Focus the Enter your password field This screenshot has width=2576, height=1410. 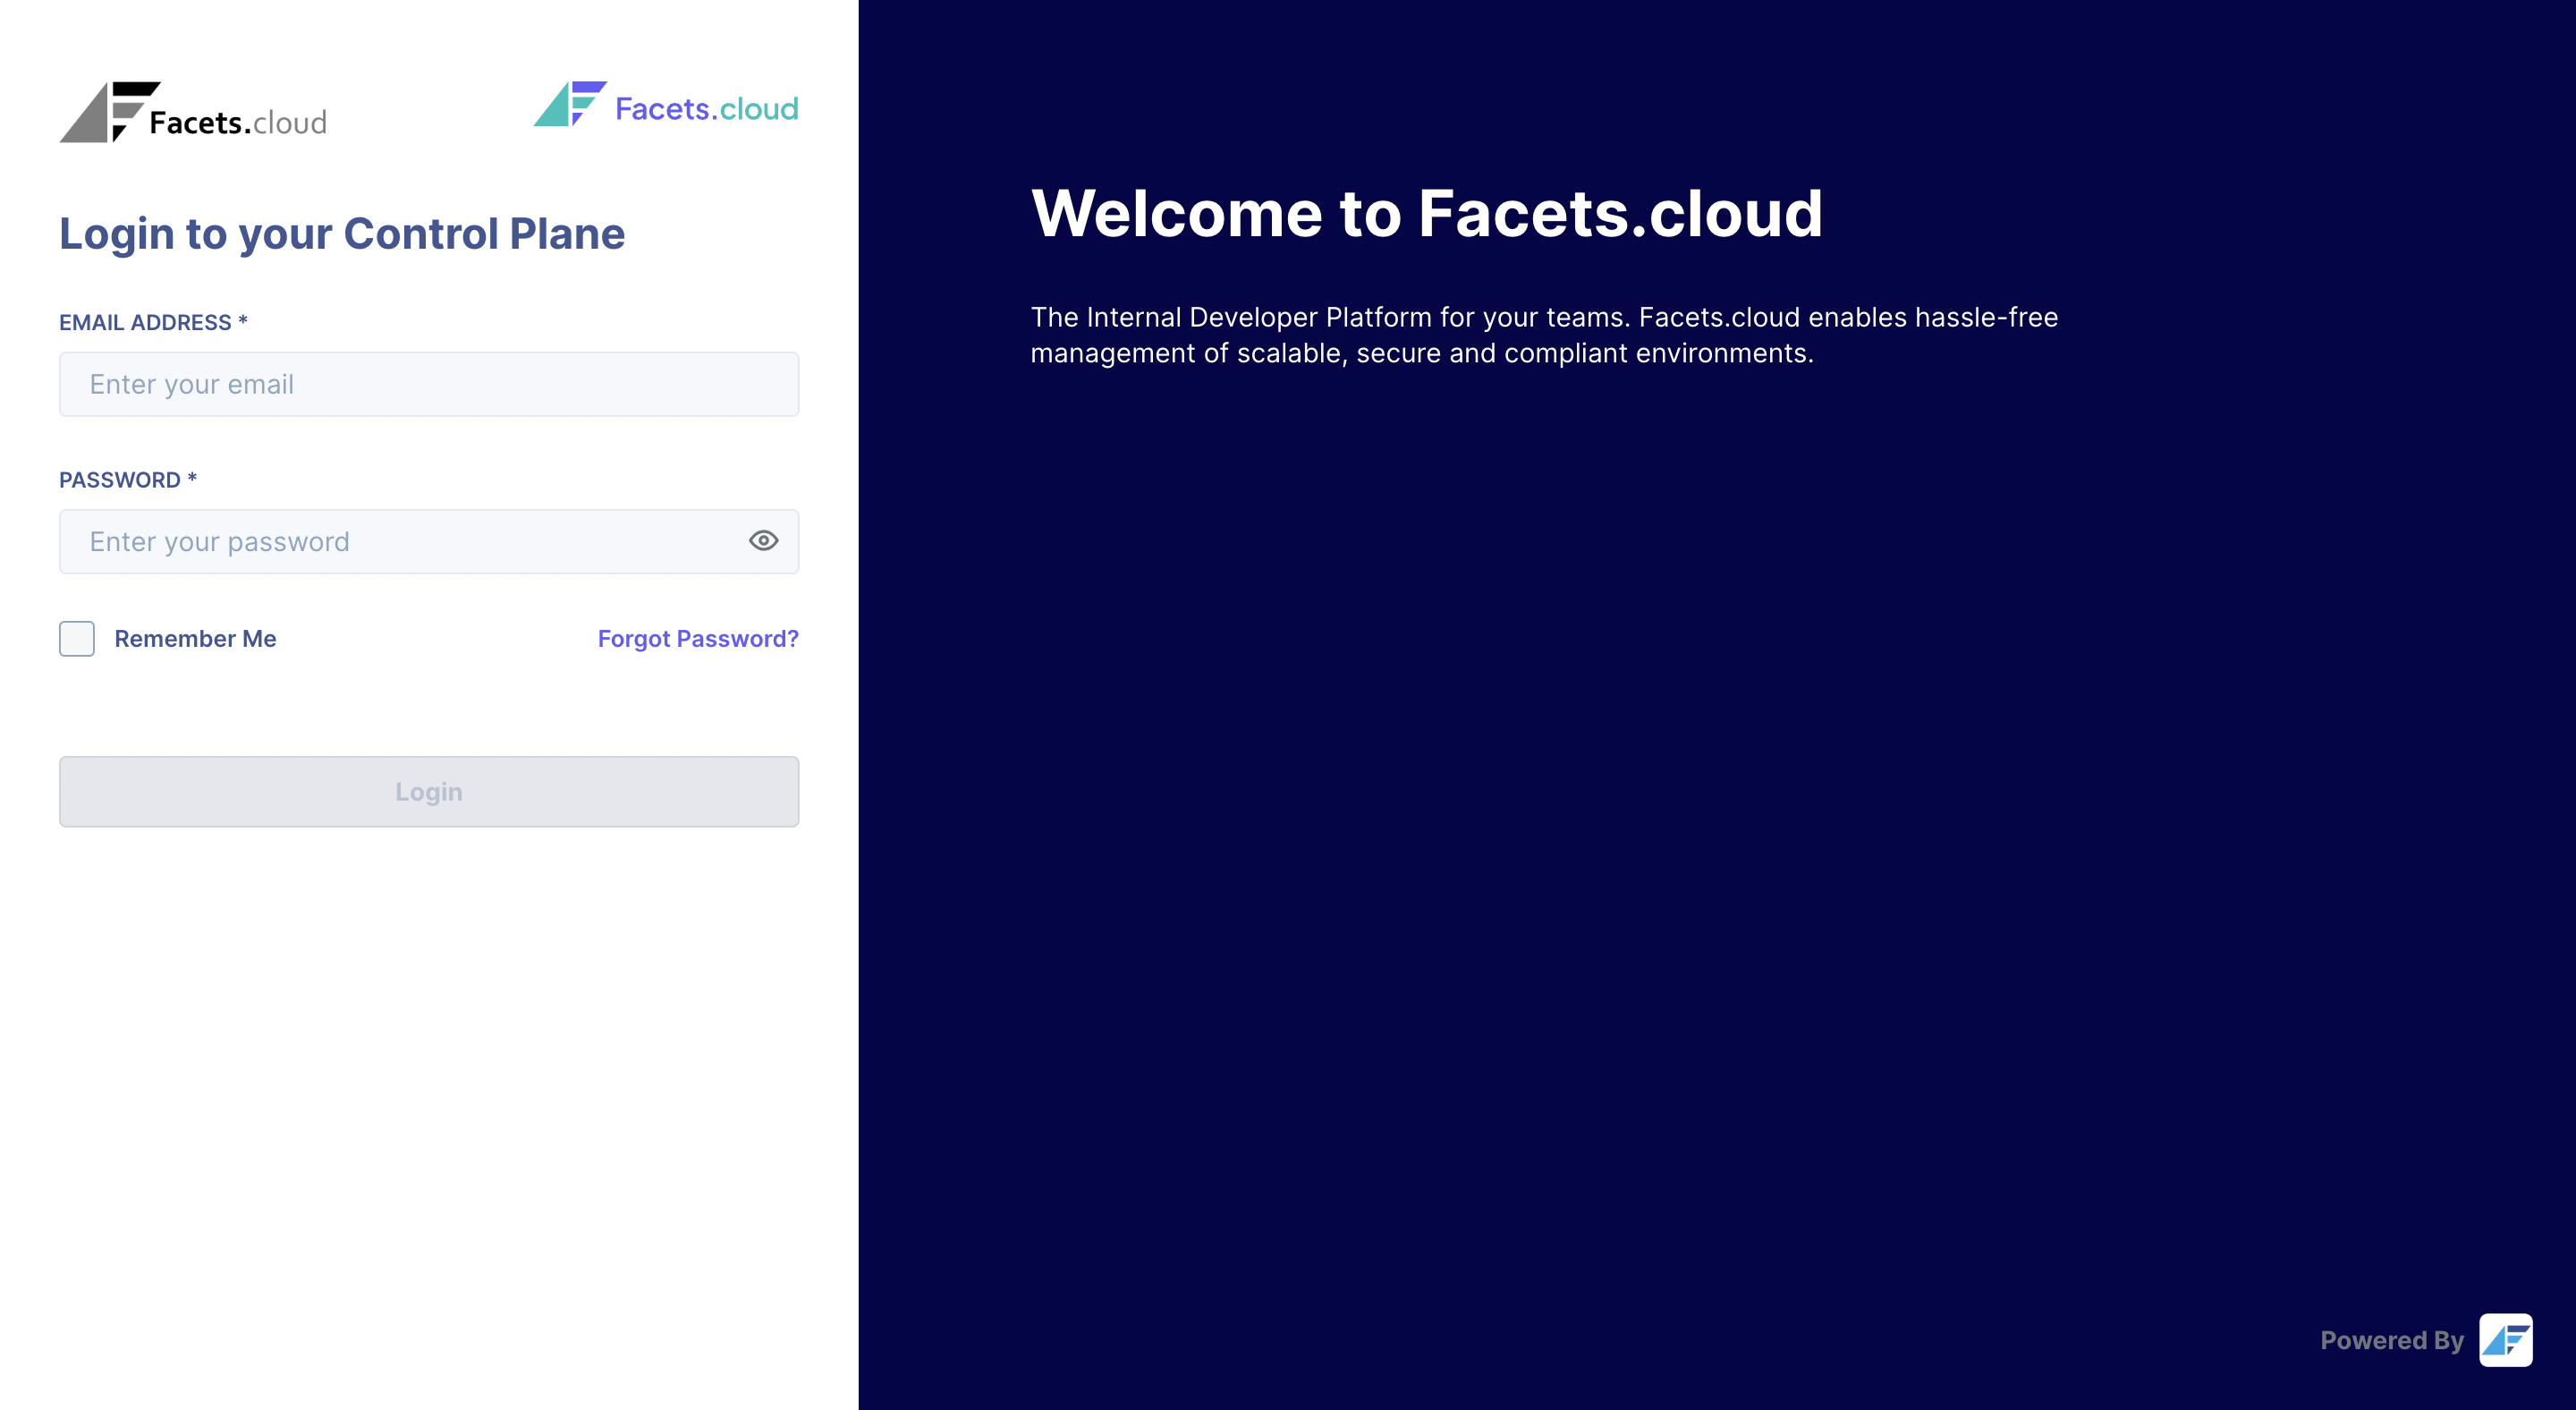(x=400, y=542)
